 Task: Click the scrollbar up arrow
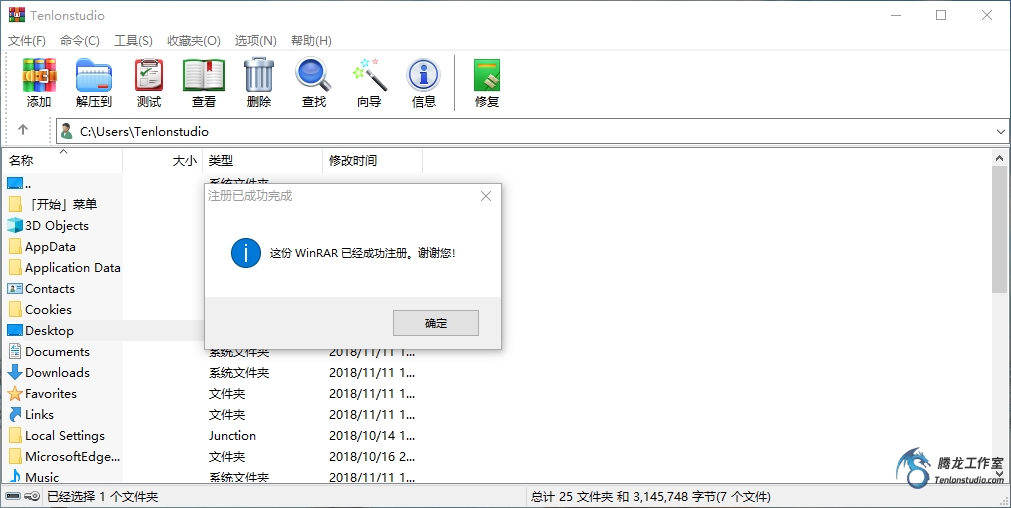point(1000,157)
